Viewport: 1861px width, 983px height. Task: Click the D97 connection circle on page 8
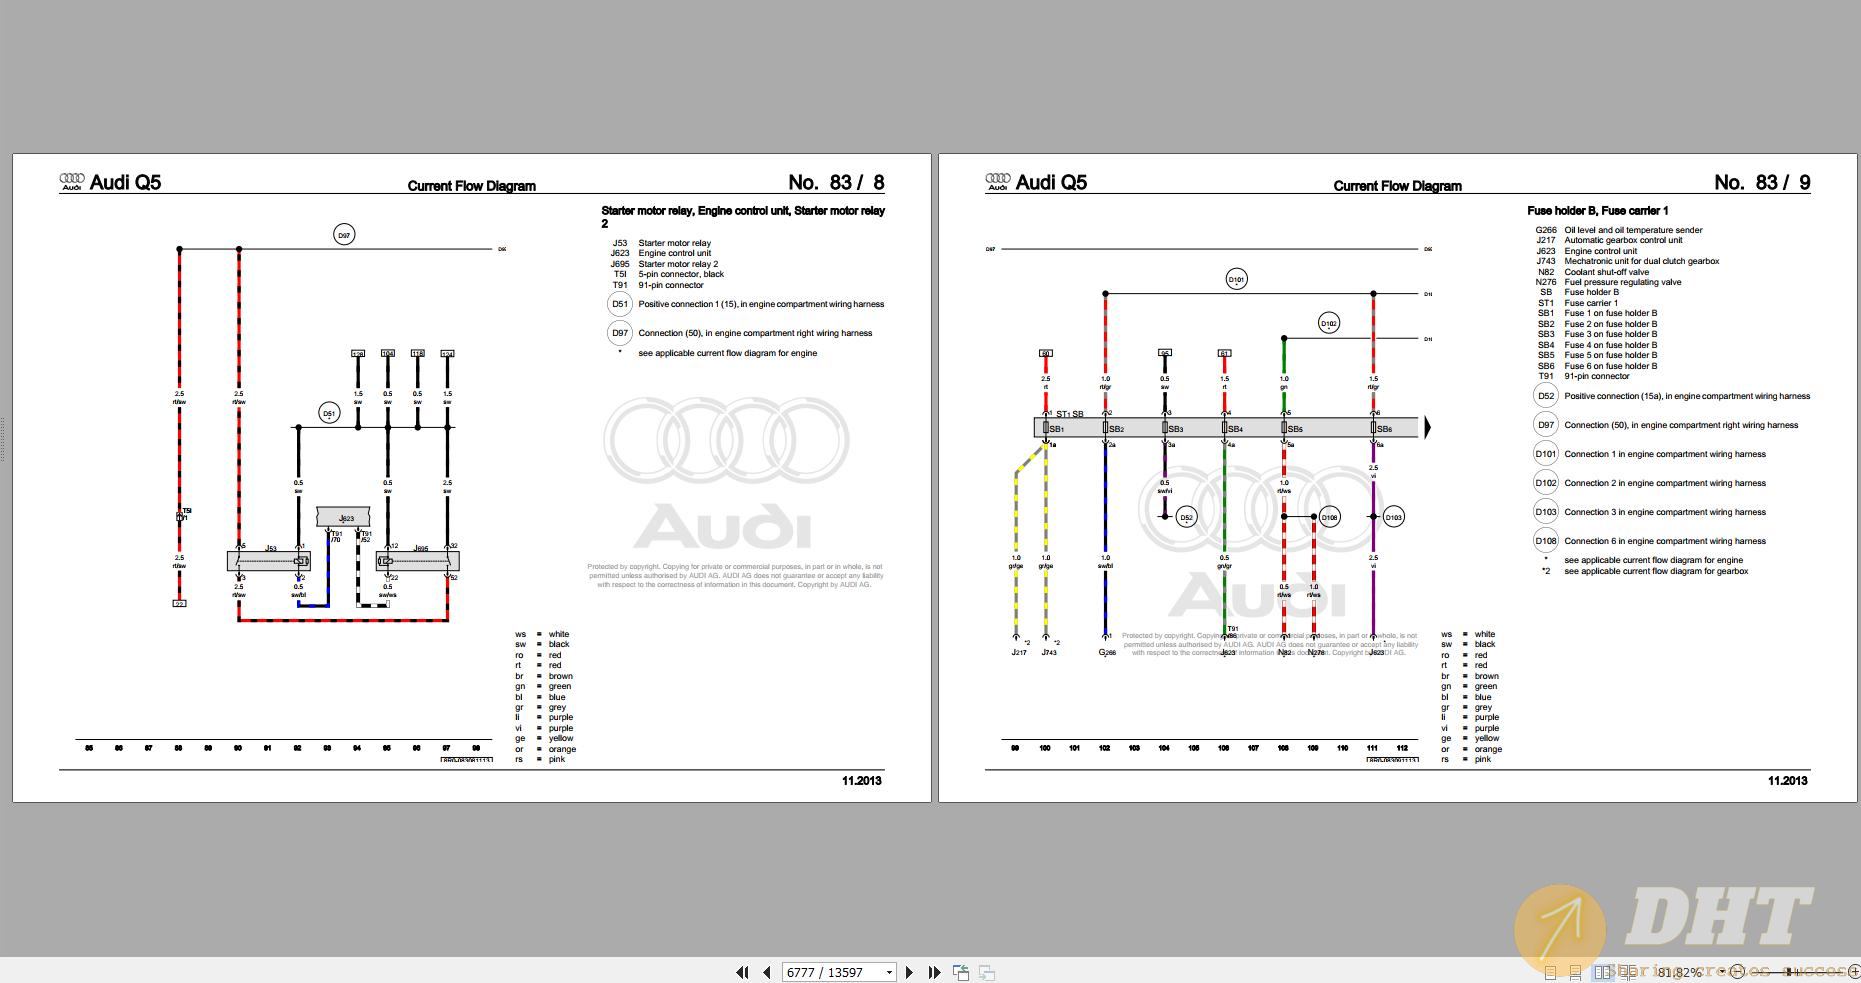344,235
